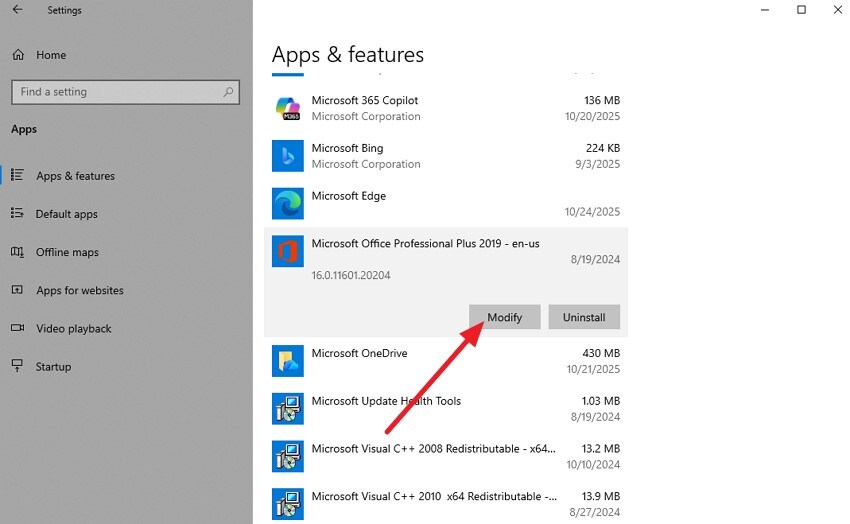850x524 pixels.
Task: Go to Offline maps settings
Action: point(67,252)
